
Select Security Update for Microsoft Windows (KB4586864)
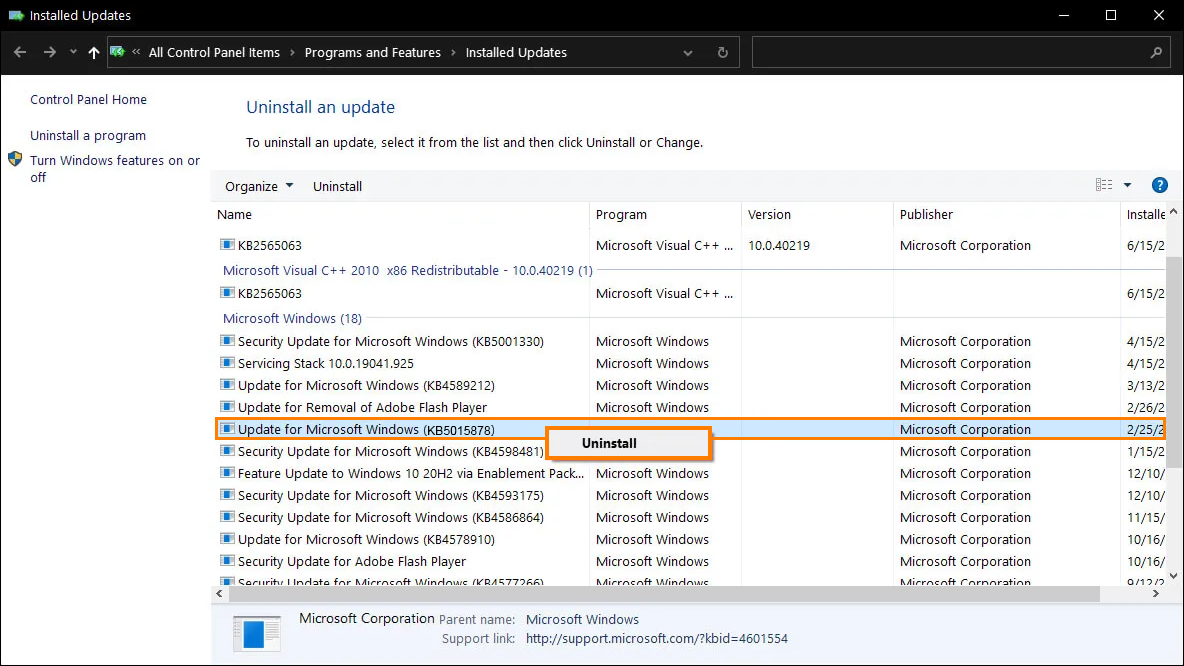pyautogui.click(x=690, y=517)
